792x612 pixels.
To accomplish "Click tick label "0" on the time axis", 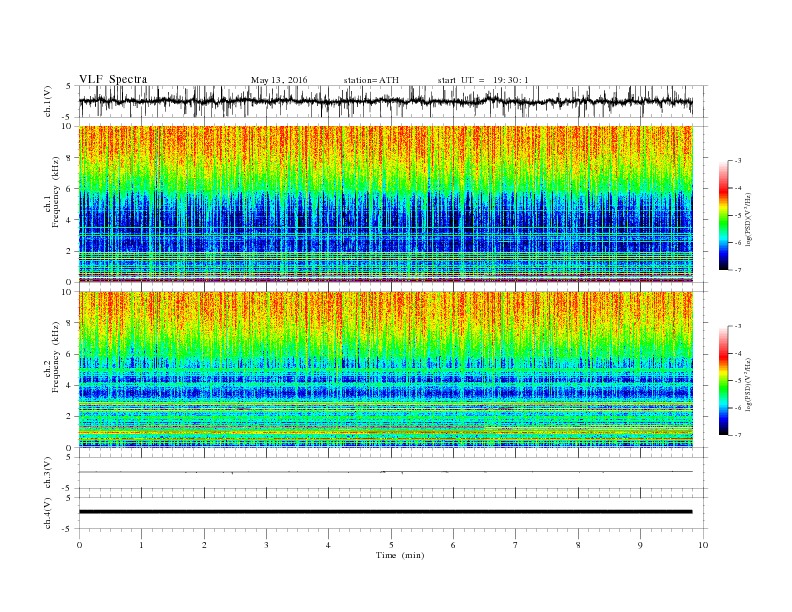I will (x=79, y=545).
